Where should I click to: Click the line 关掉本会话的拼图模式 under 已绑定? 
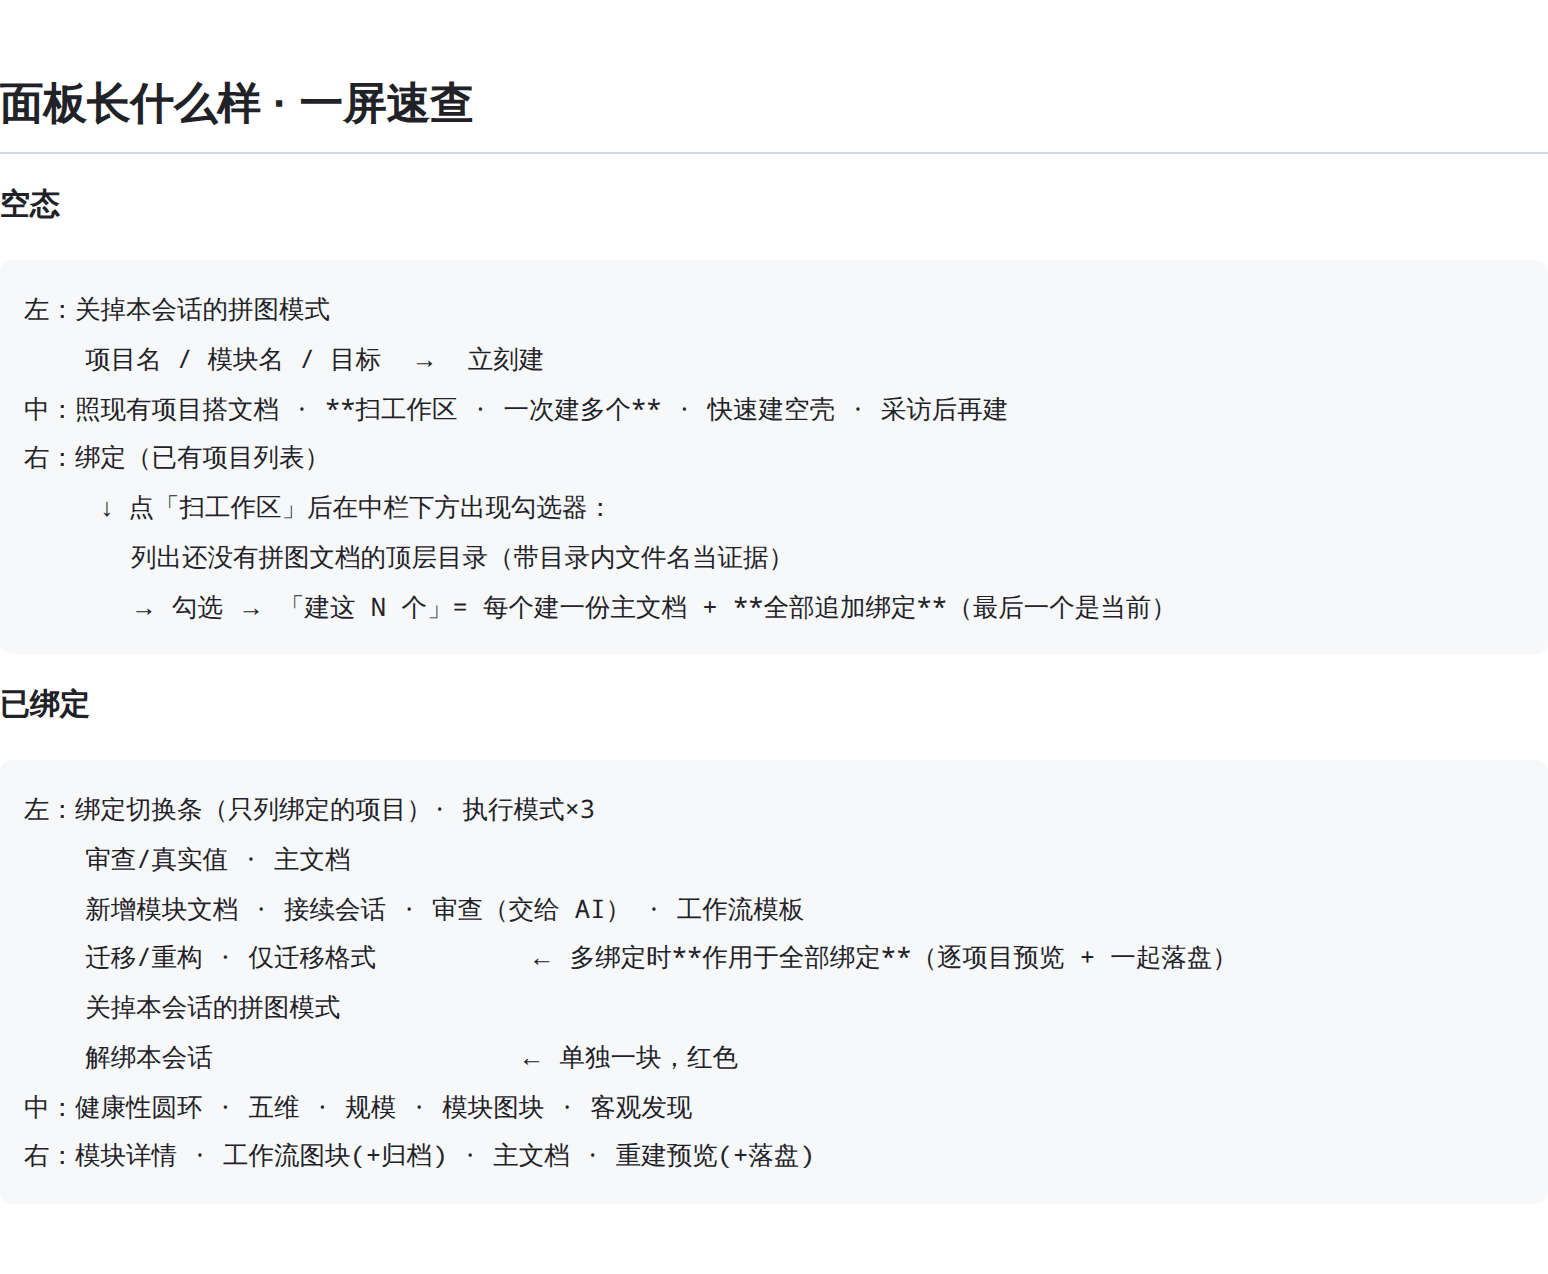coord(213,1008)
